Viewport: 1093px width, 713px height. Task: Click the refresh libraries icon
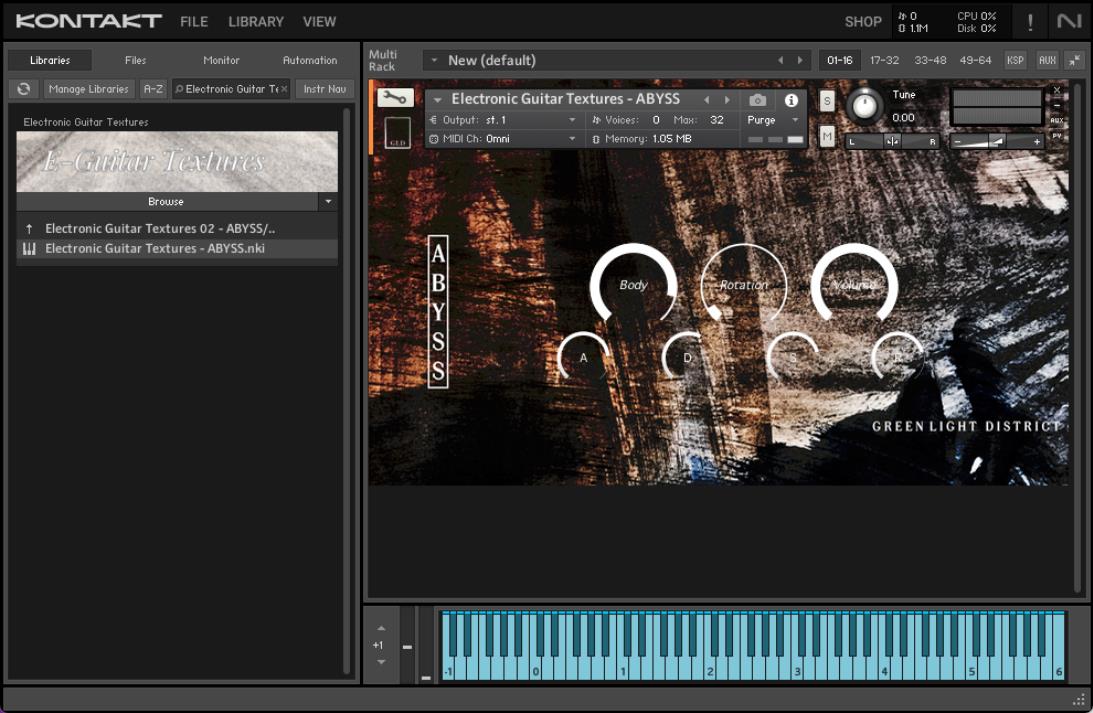pyautogui.click(x=24, y=89)
